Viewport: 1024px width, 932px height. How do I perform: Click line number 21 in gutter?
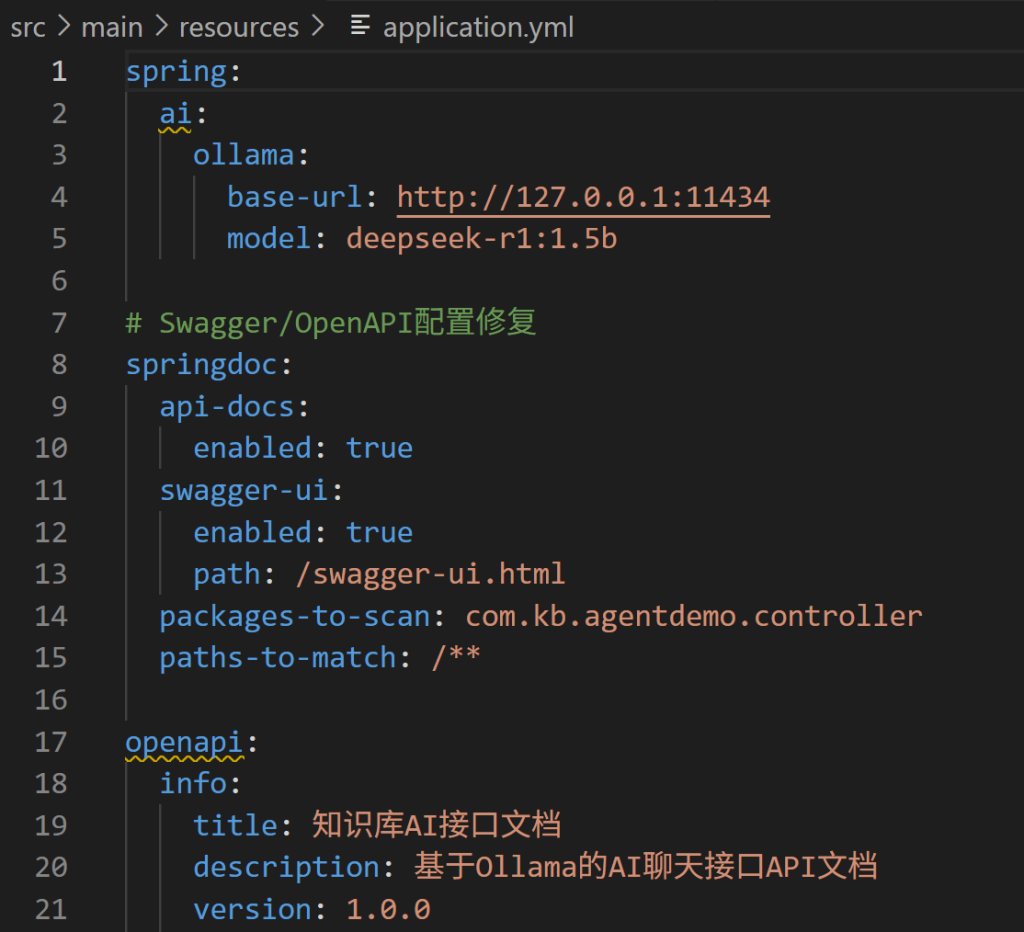pyautogui.click(x=51, y=910)
